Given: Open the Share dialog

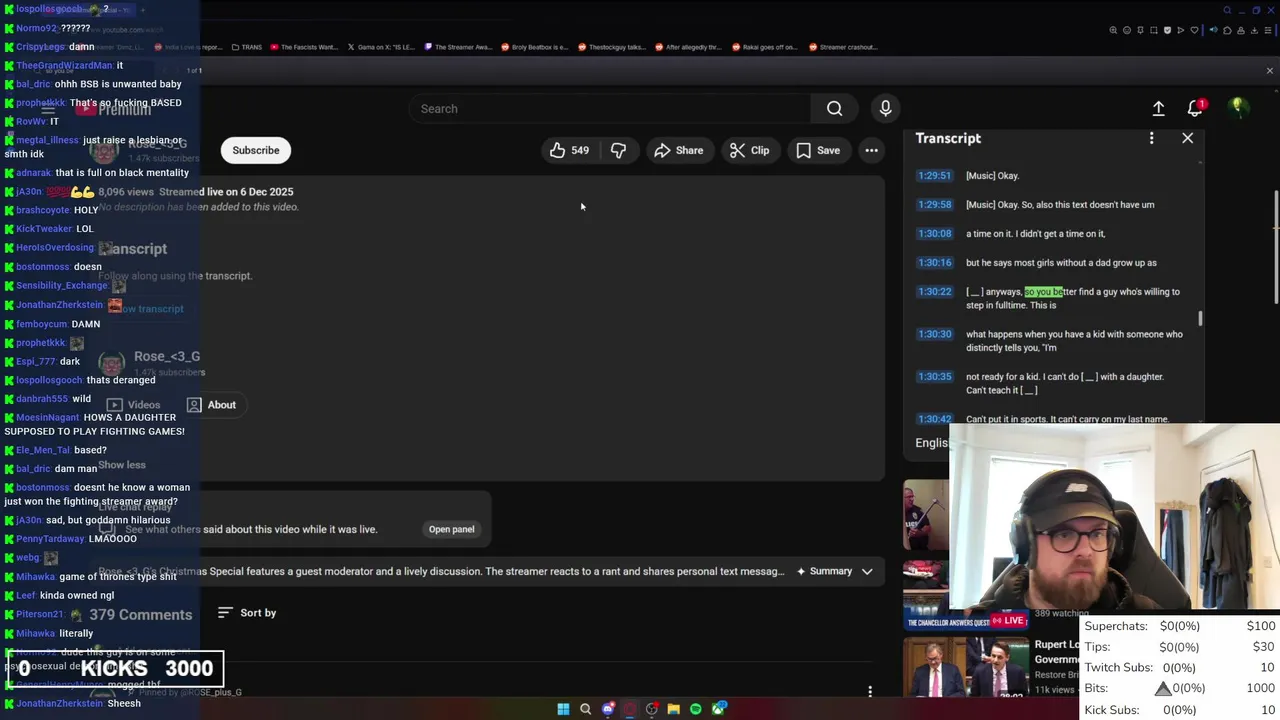Looking at the screenshot, I should 678,150.
